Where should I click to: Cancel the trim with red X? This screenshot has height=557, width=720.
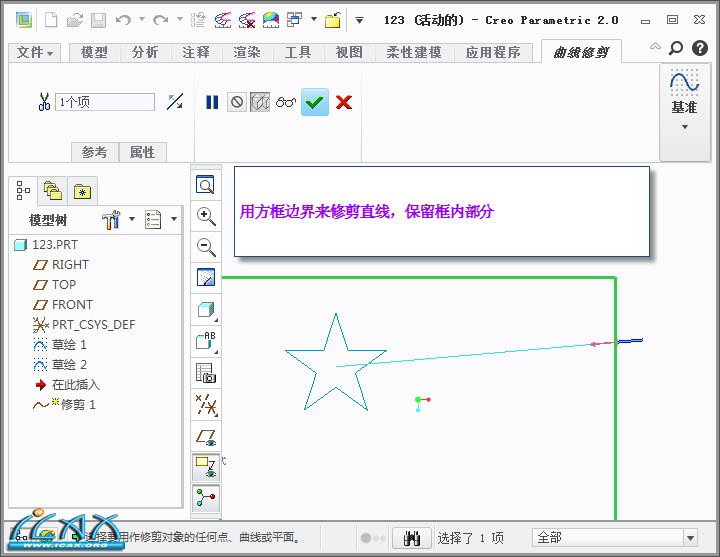344,102
